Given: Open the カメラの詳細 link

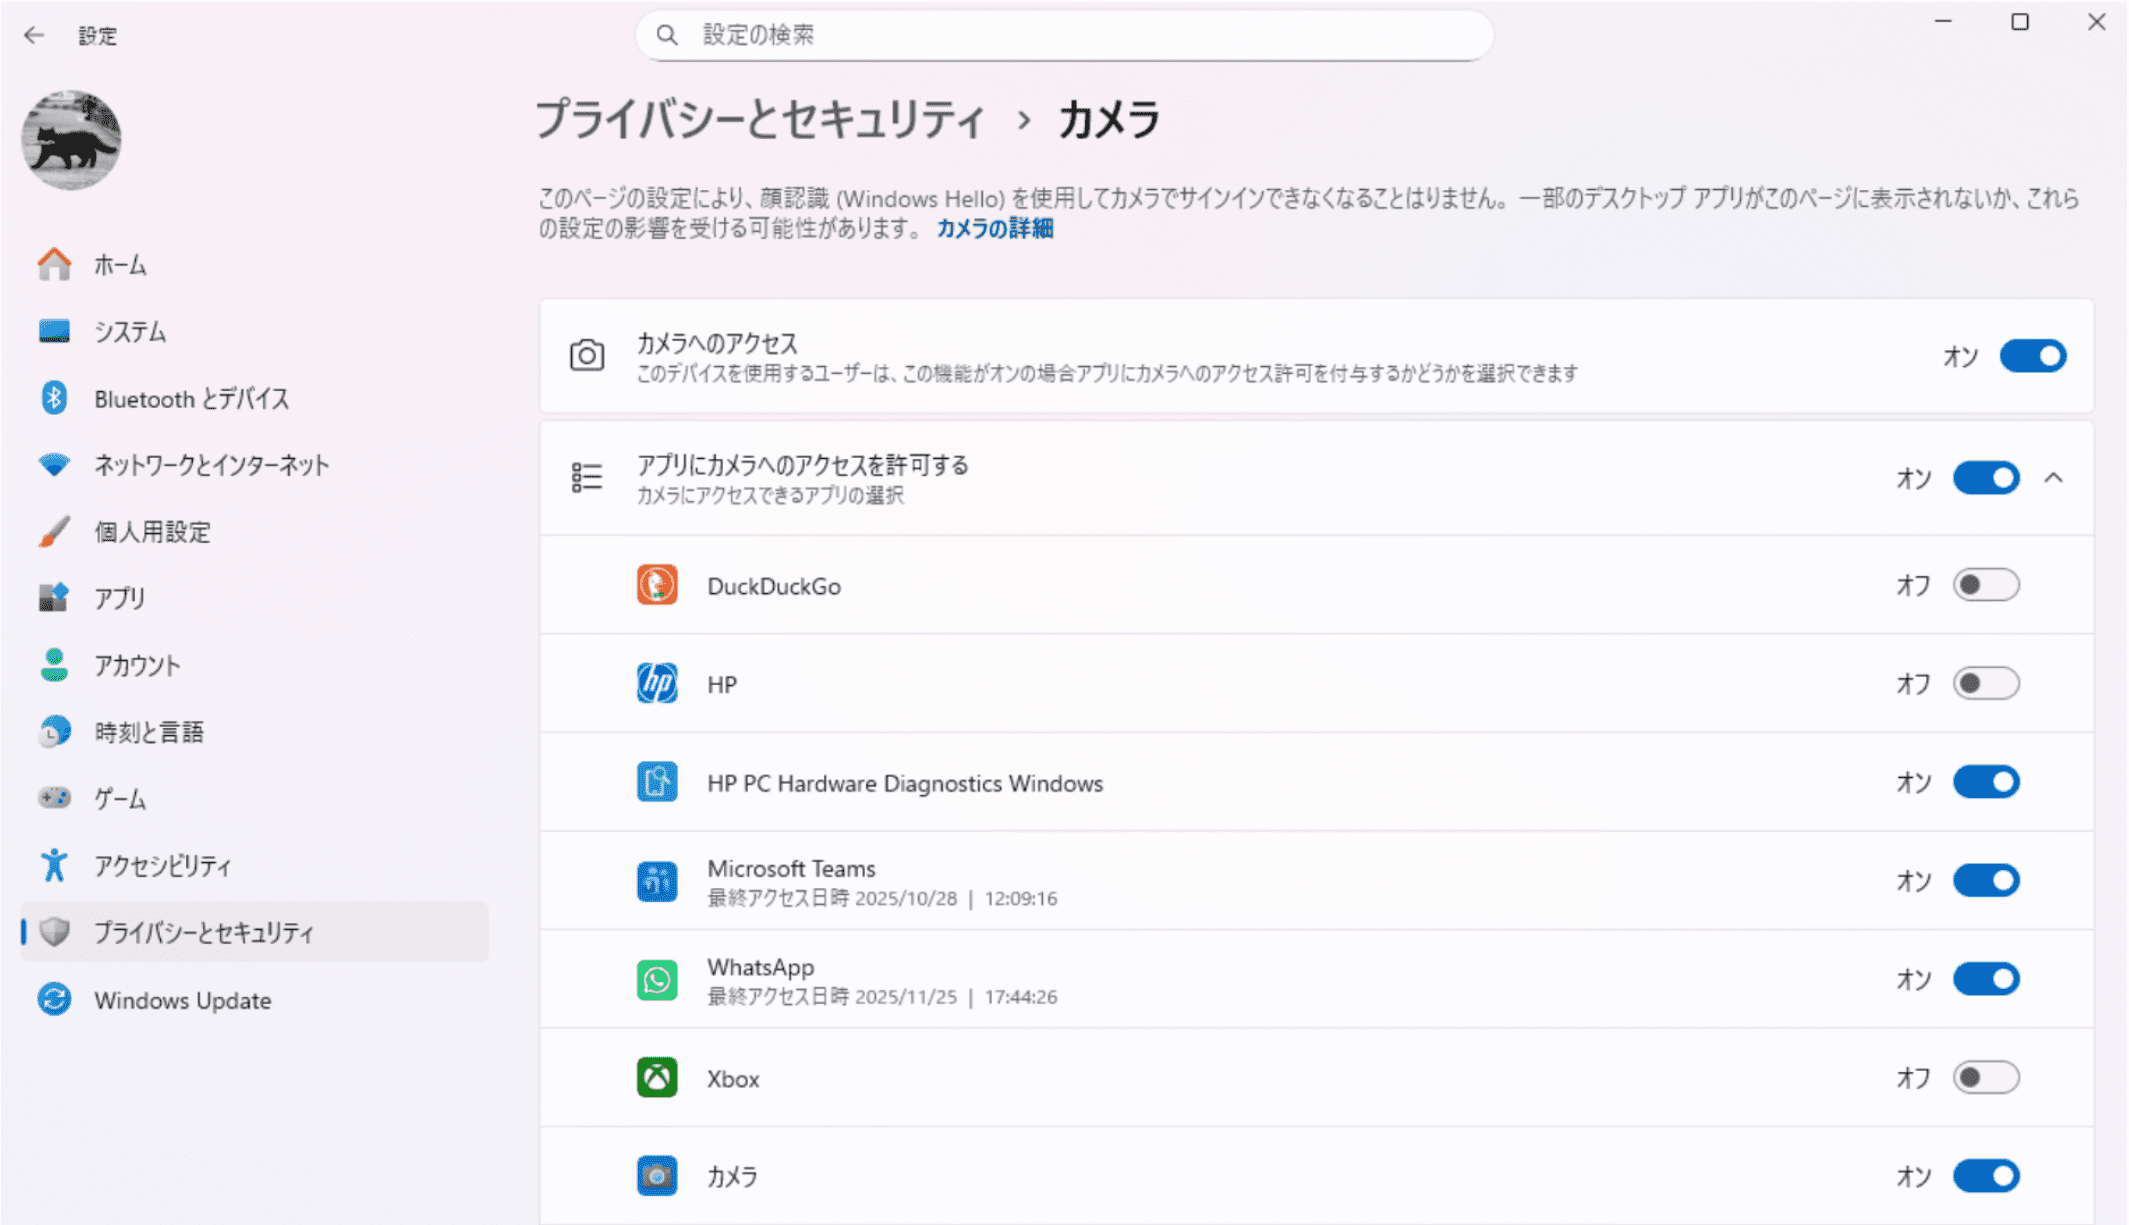Looking at the screenshot, I should point(994,229).
